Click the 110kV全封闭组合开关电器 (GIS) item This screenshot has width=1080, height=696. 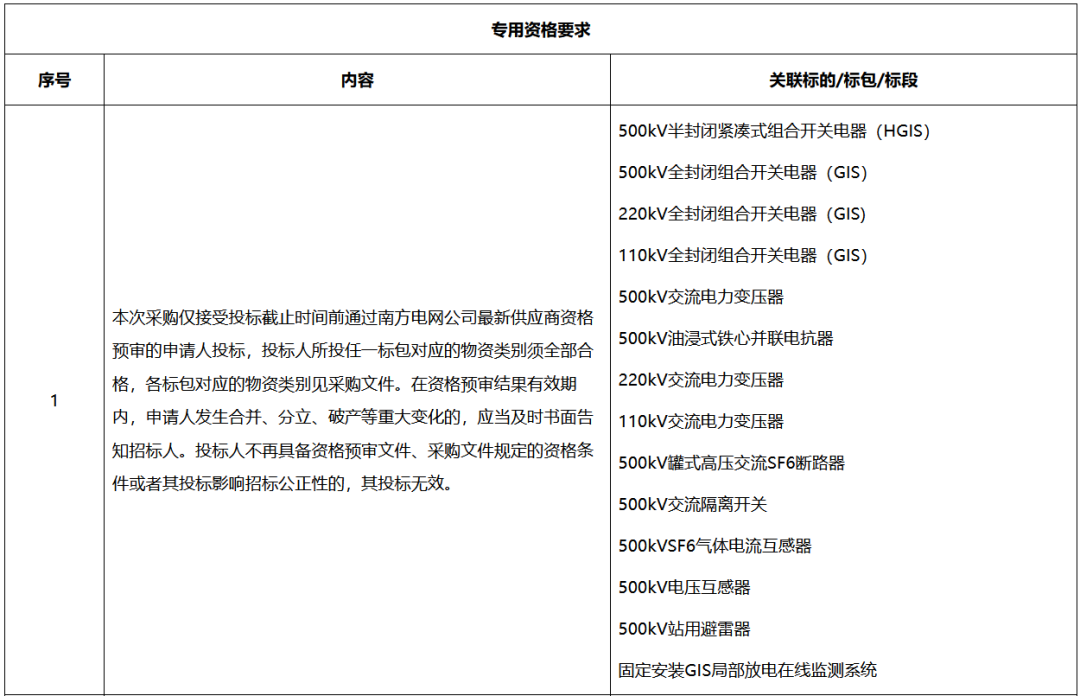click(742, 255)
